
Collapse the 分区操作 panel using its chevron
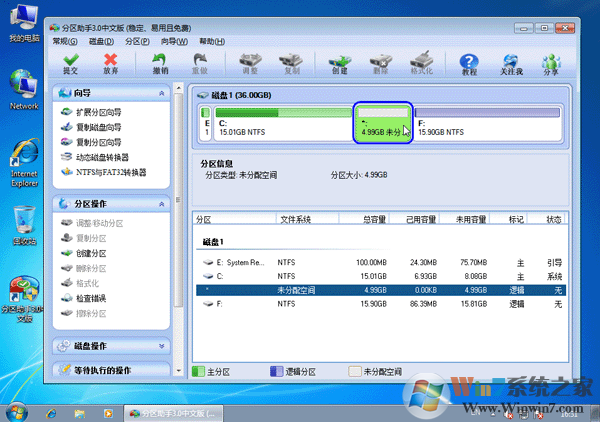[x=161, y=203]
